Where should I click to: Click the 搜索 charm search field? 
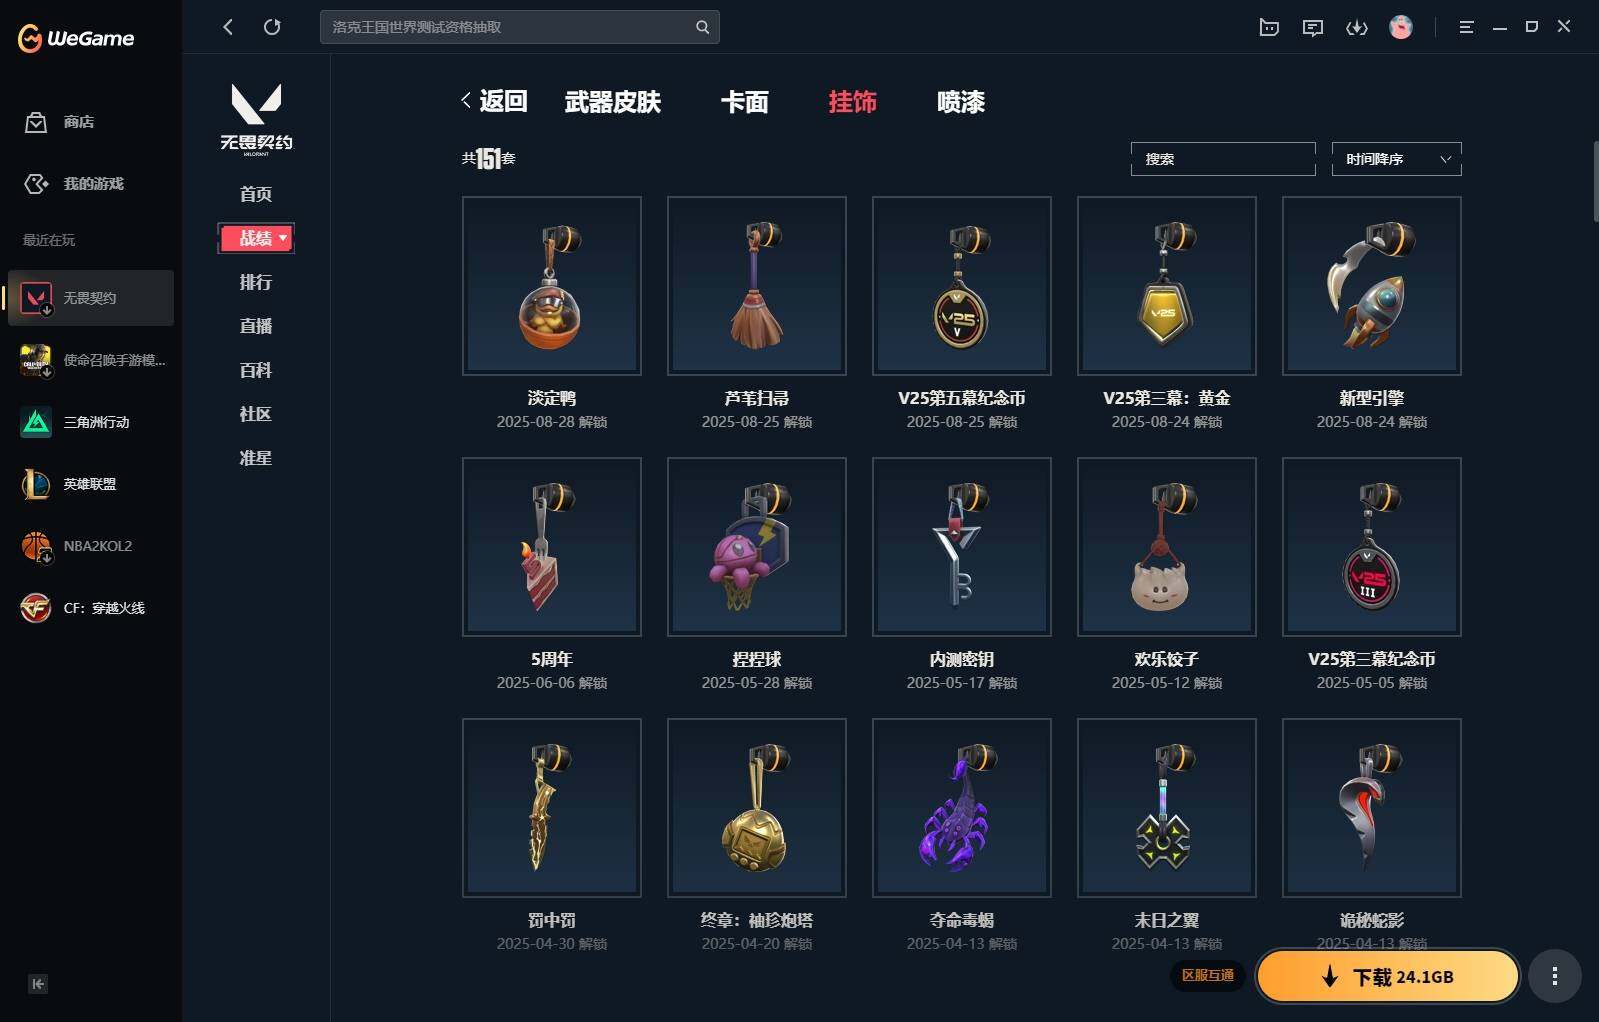pos(1223,159)
